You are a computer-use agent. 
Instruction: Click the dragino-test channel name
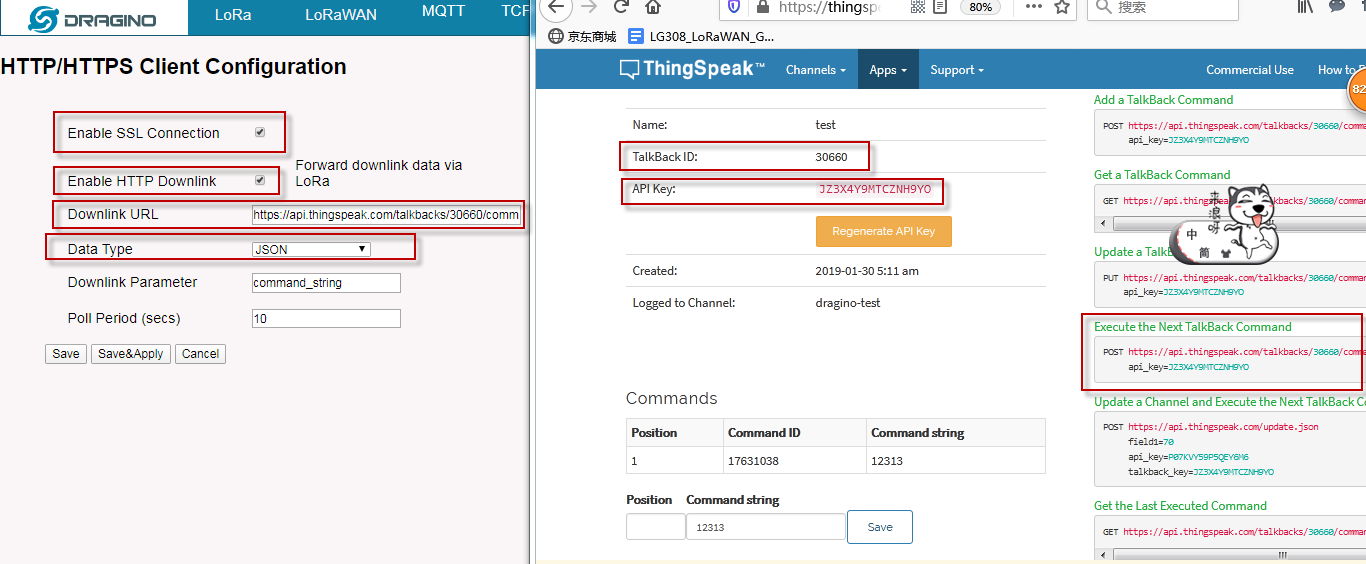pyautogui.click(x=848, y=303)
